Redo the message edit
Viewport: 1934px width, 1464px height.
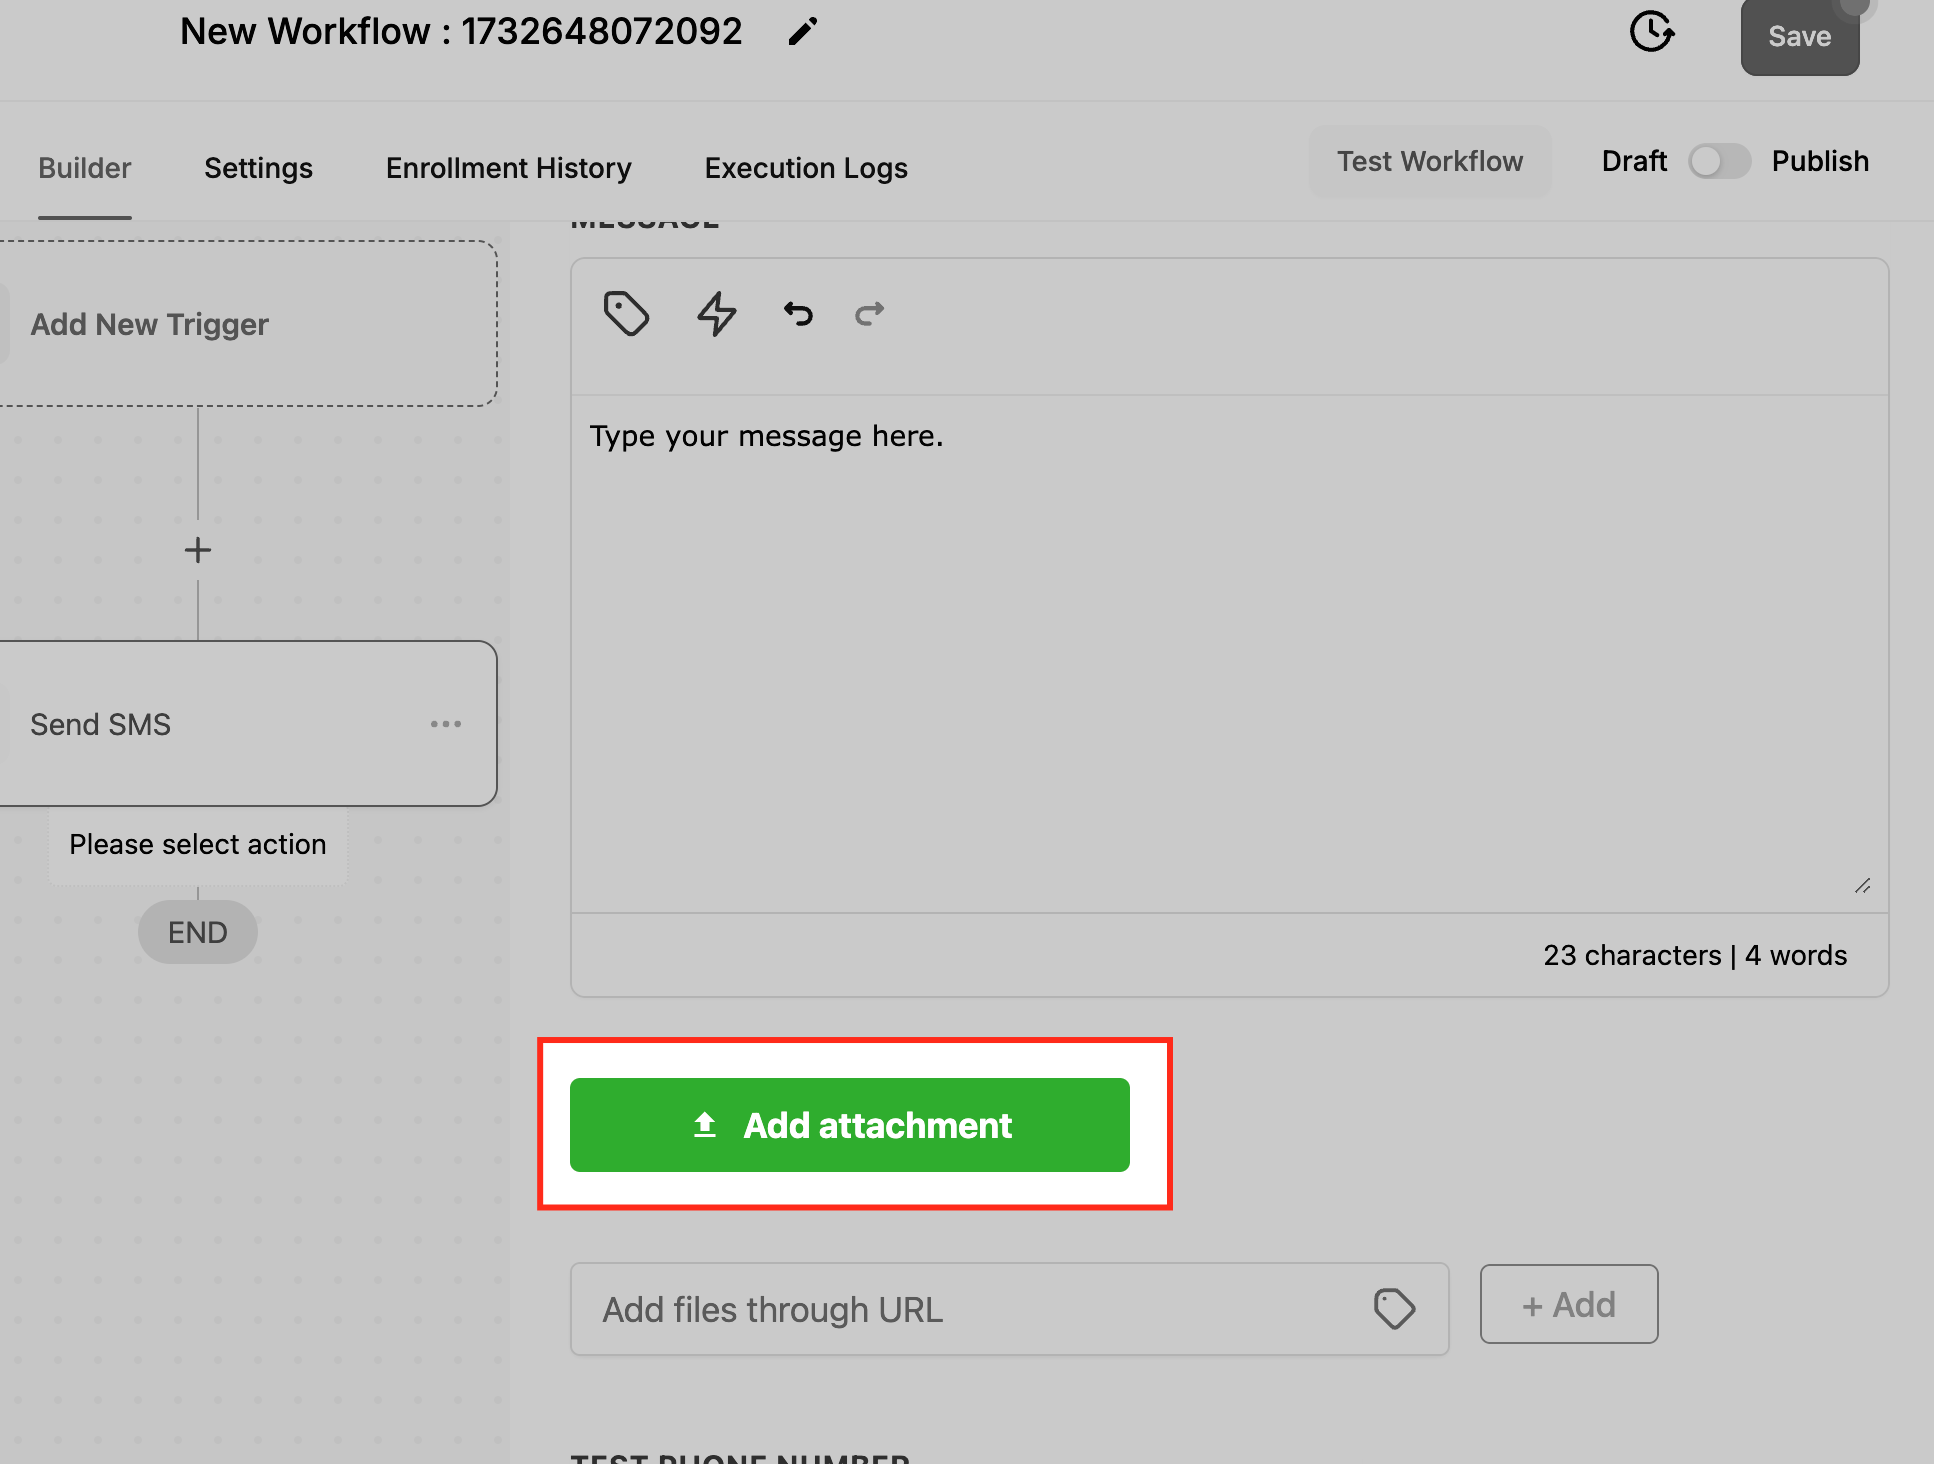[869, 314]
